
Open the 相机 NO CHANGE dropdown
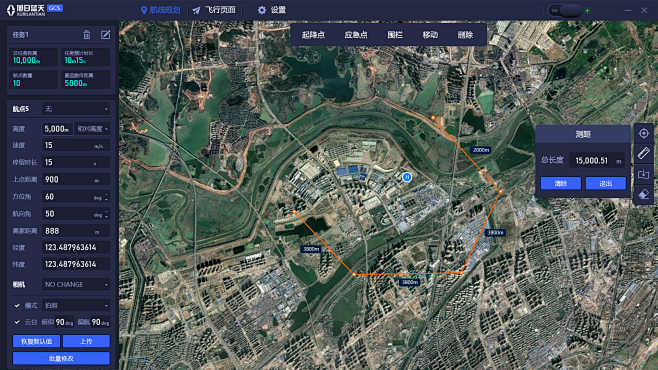click(x=76, y=284)
